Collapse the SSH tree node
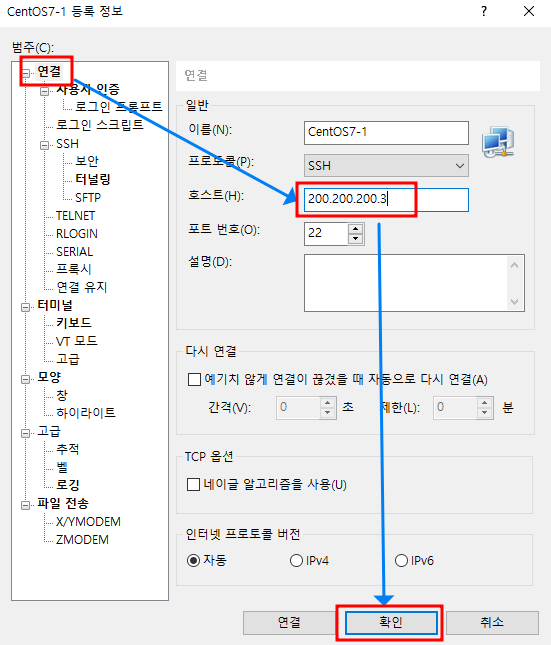Image resolution: width=551 pixels, height=645 pixels. point(44,146)
